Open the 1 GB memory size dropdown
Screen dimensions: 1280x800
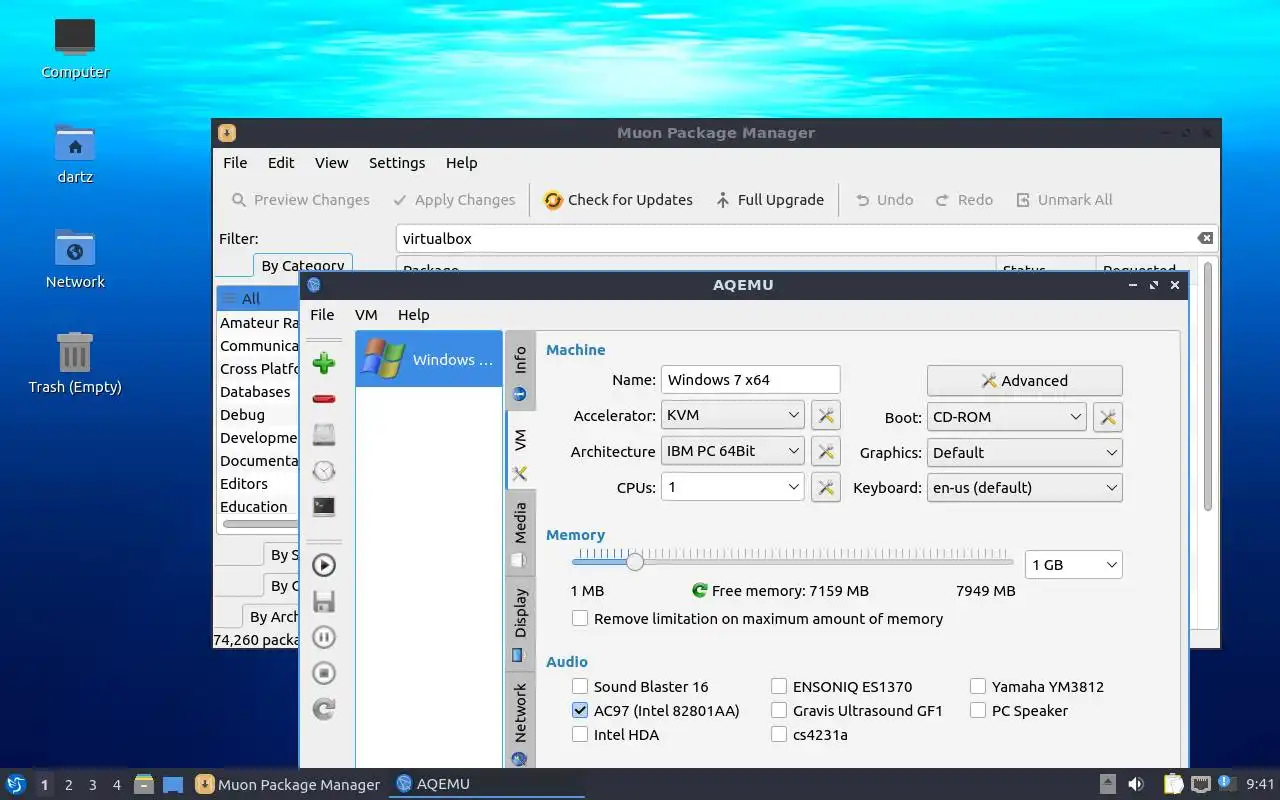point(1074,565)
